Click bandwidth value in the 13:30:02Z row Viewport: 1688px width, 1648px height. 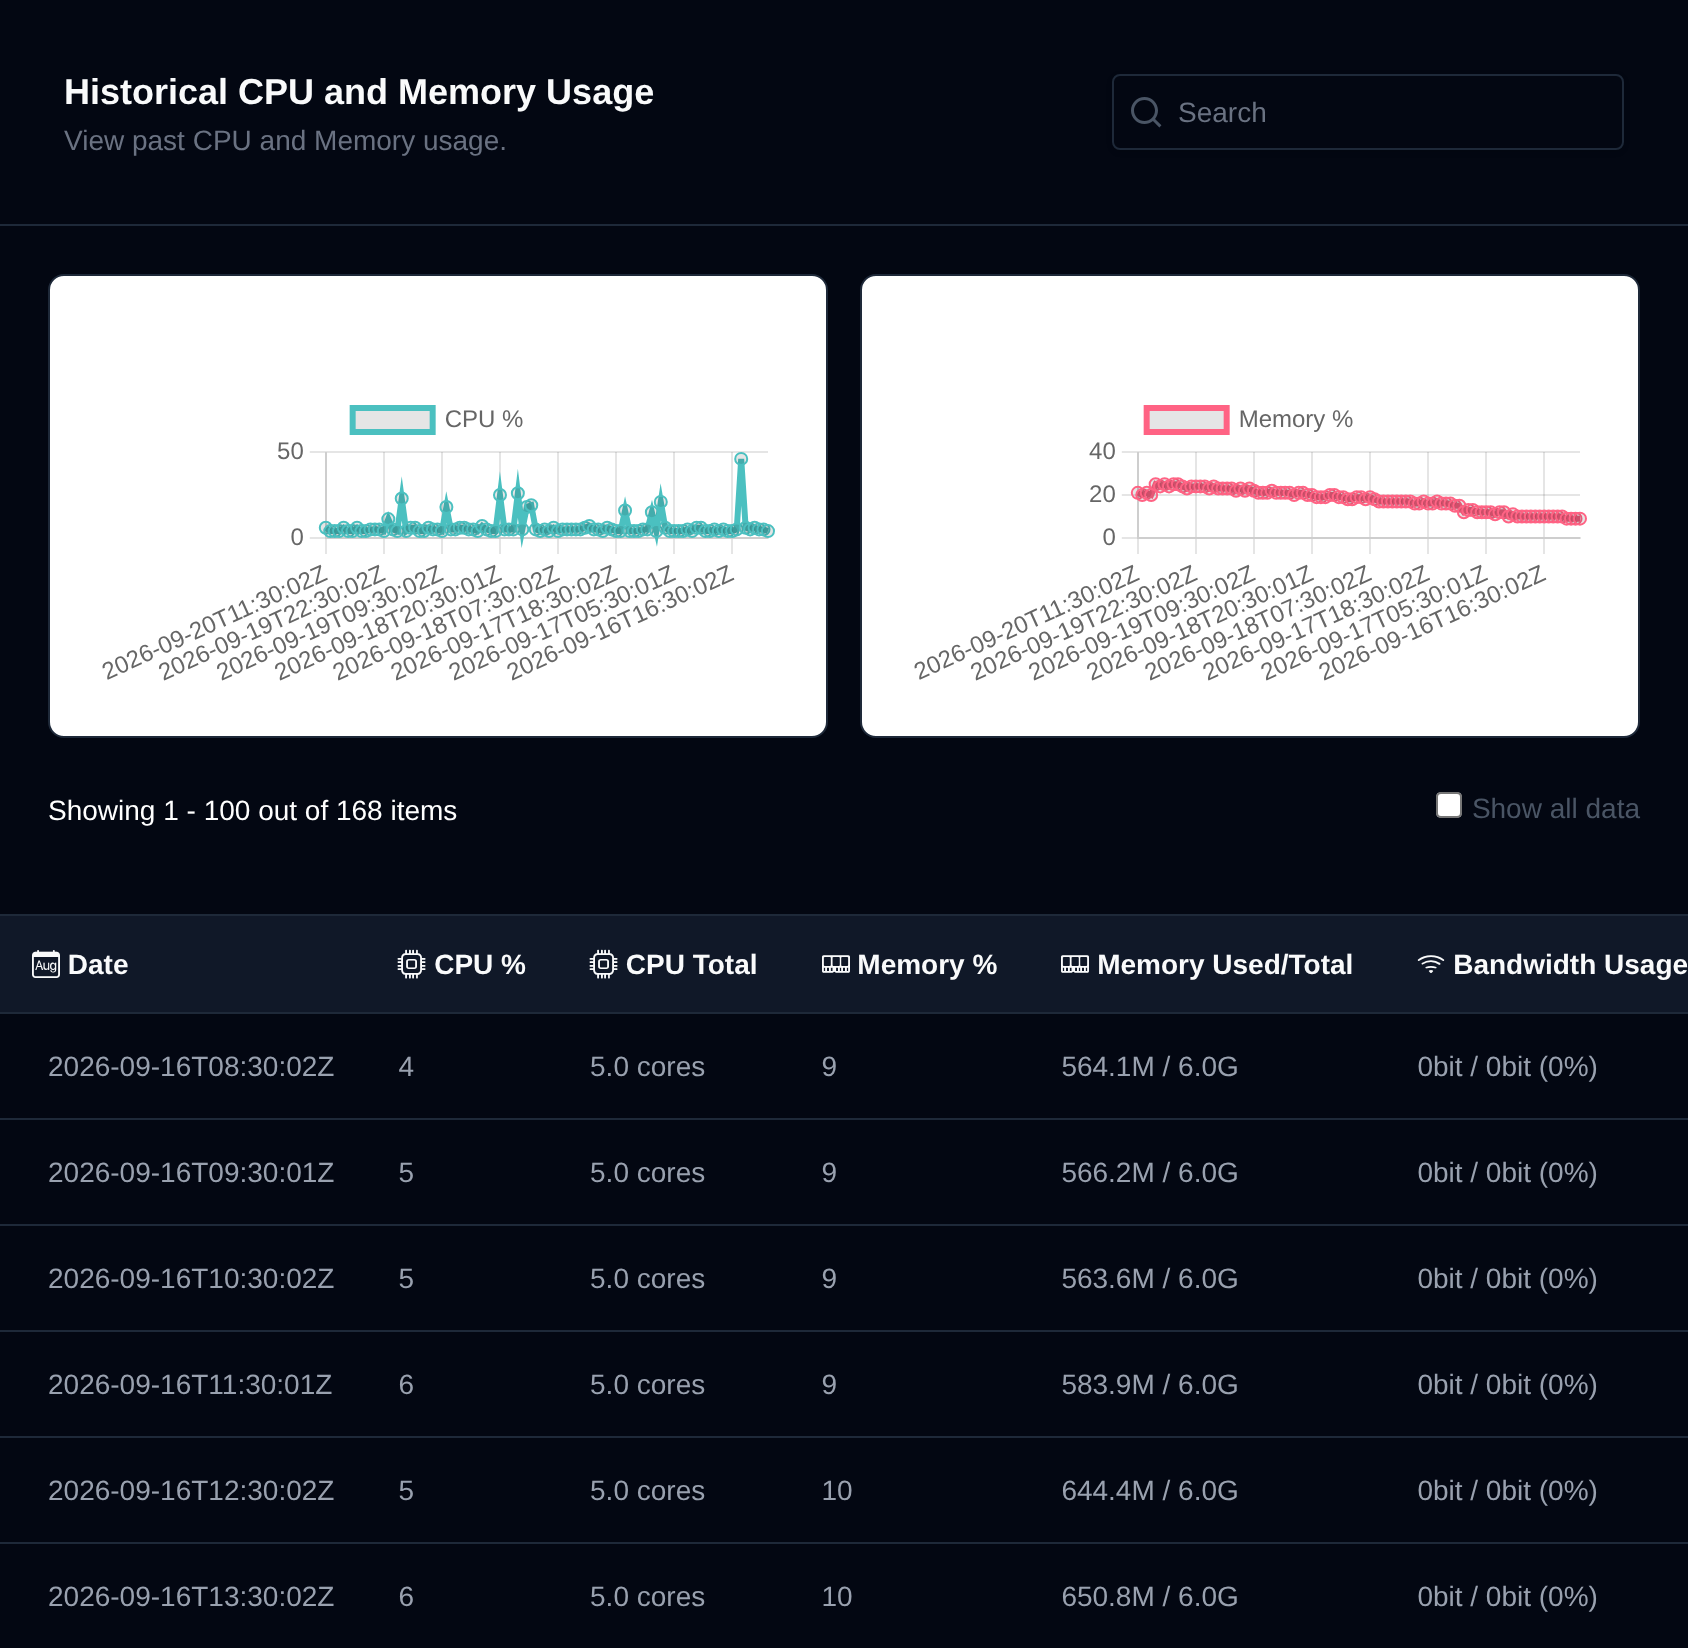click(x=1507, y=1597)
